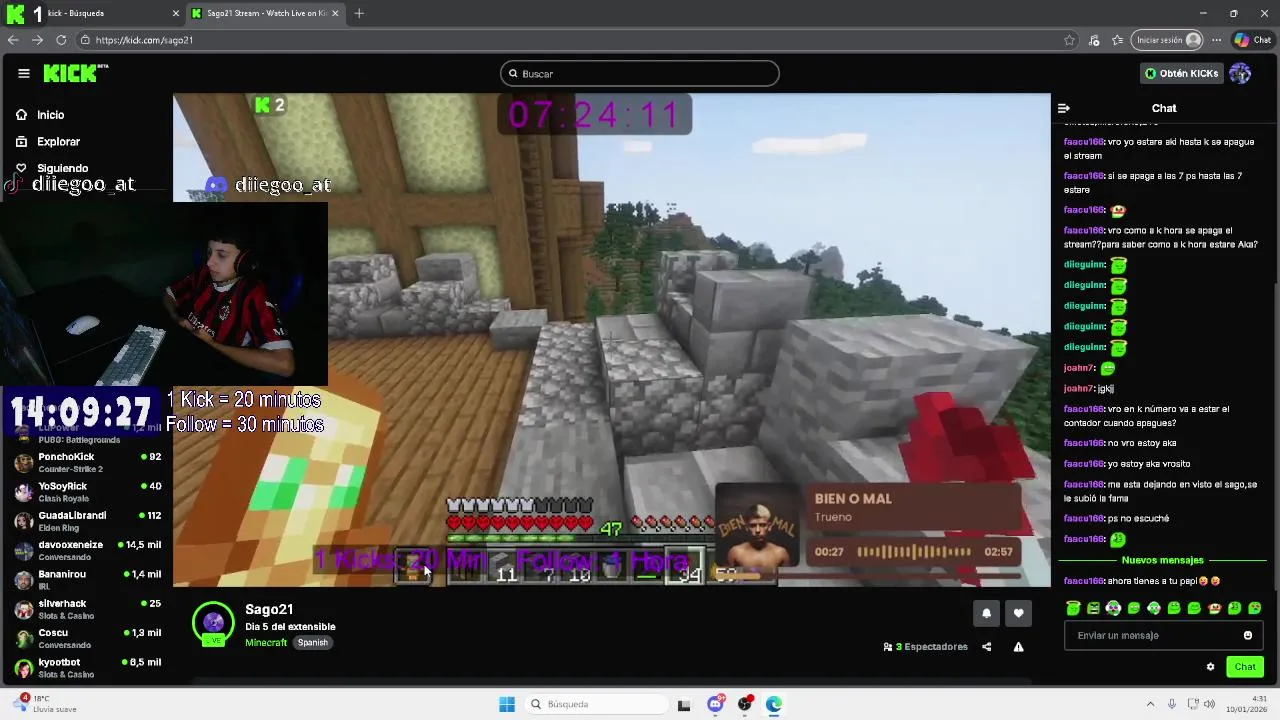Insert the sixth quick emote
The image size is (1280, 720).
coord(1174,608)
